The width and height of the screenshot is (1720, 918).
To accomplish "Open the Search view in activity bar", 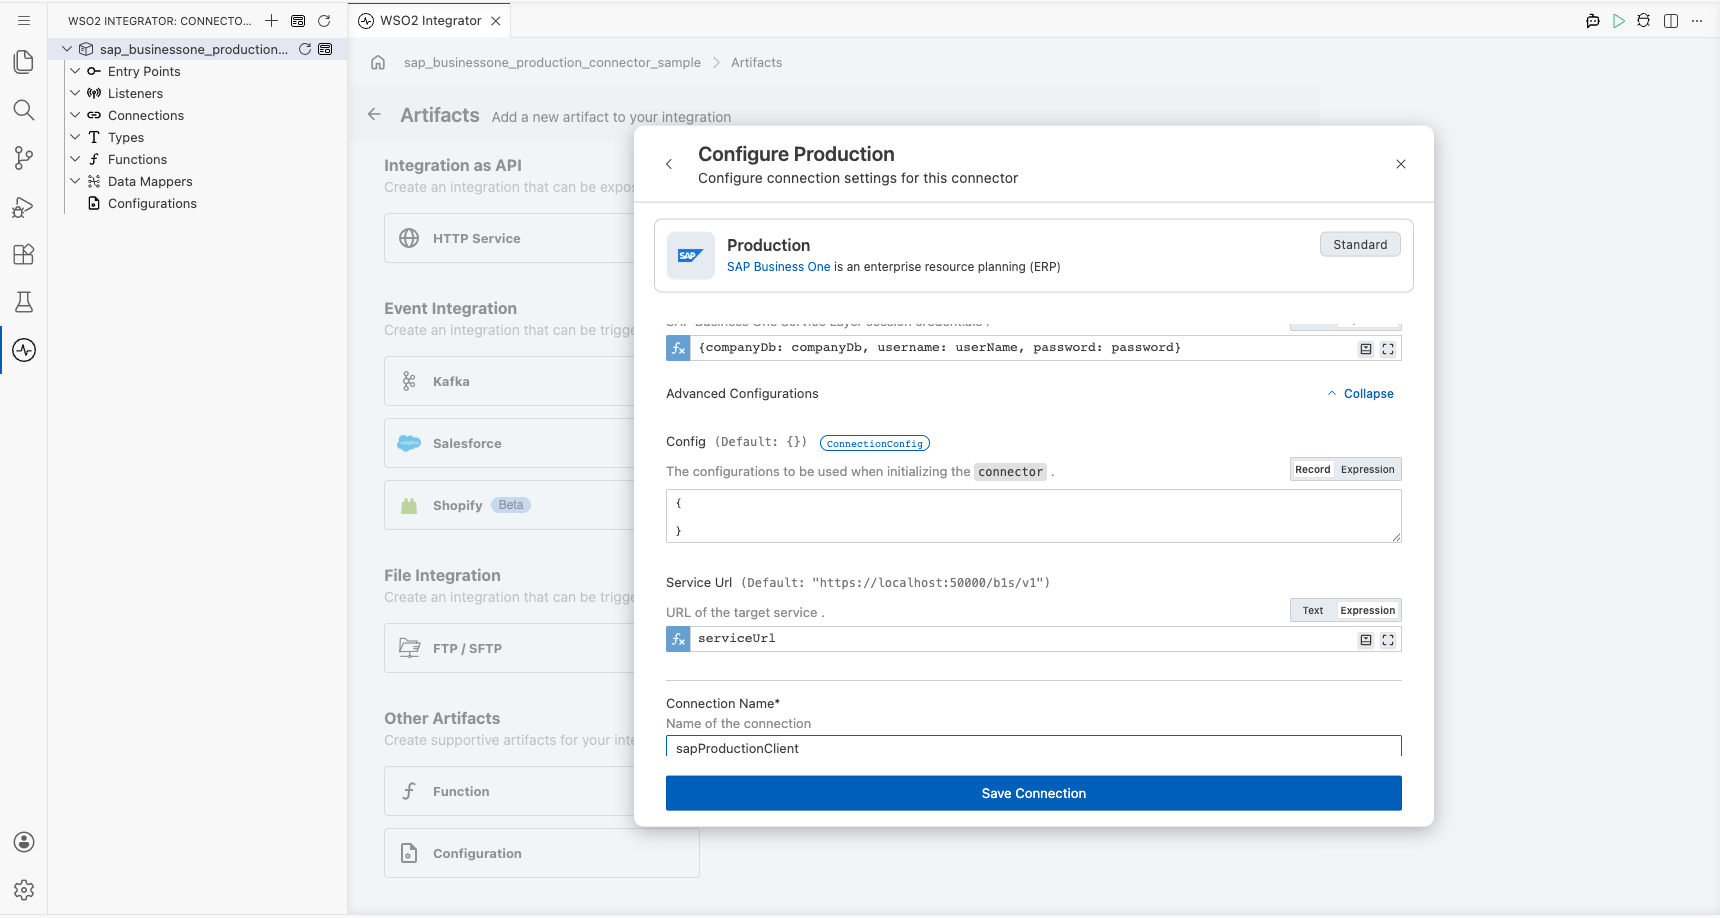I will tap(24, 110).
